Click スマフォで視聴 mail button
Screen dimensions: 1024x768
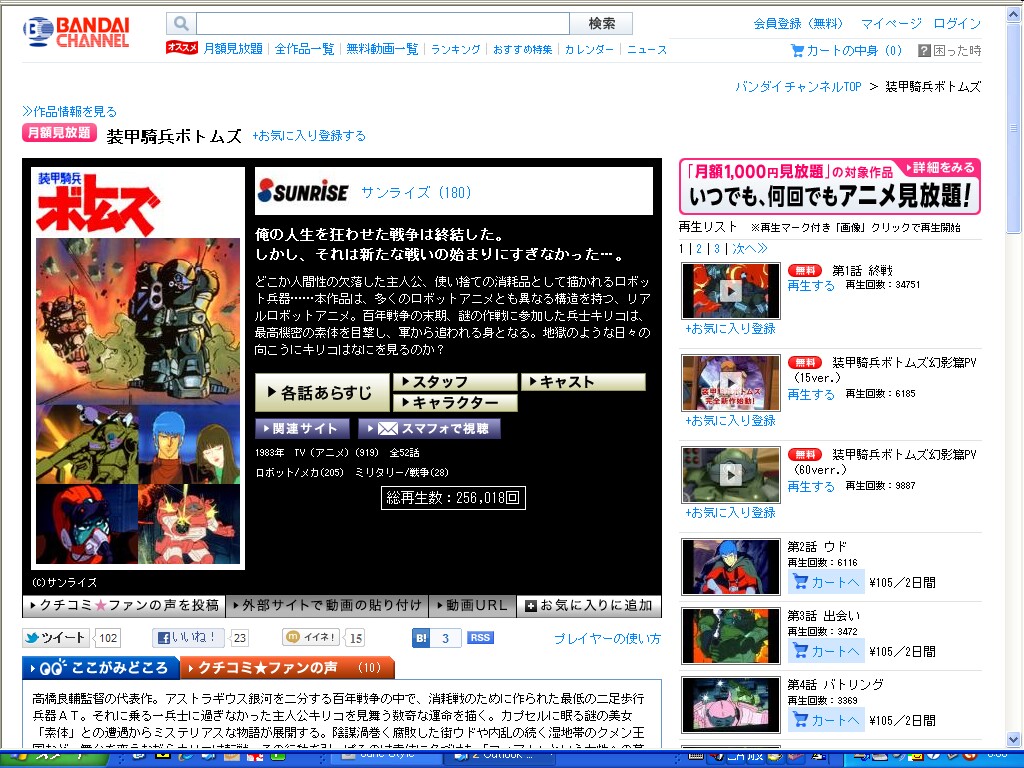pyautogui.click(x=430, y=428)
